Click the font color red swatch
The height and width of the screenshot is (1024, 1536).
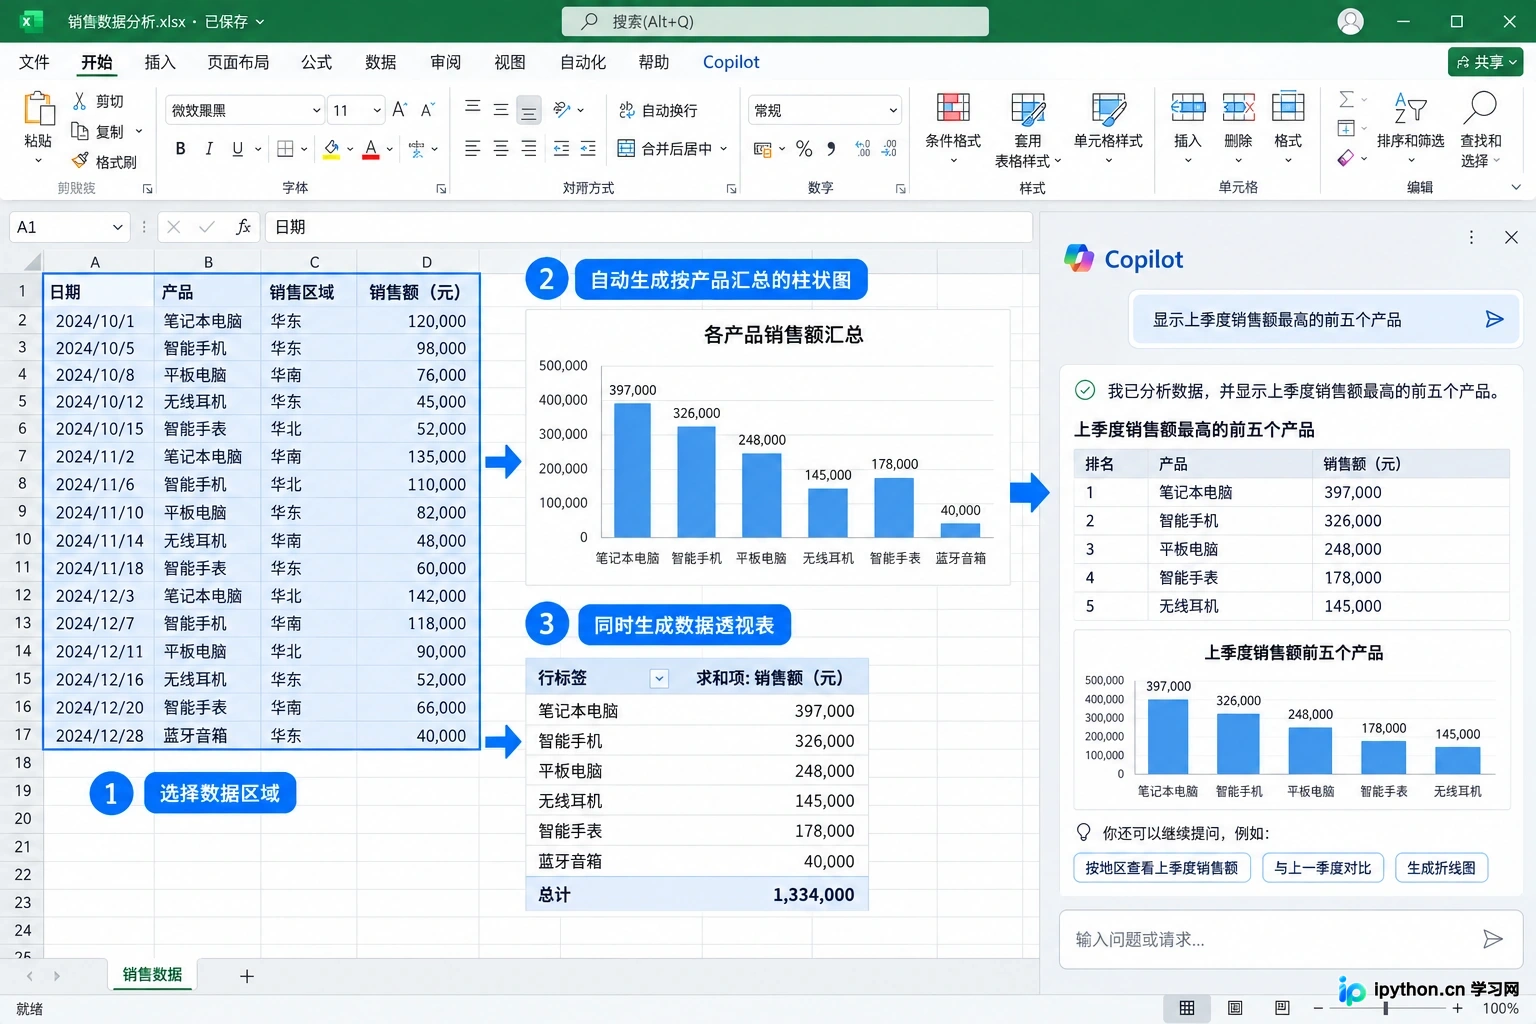(371, 157)
